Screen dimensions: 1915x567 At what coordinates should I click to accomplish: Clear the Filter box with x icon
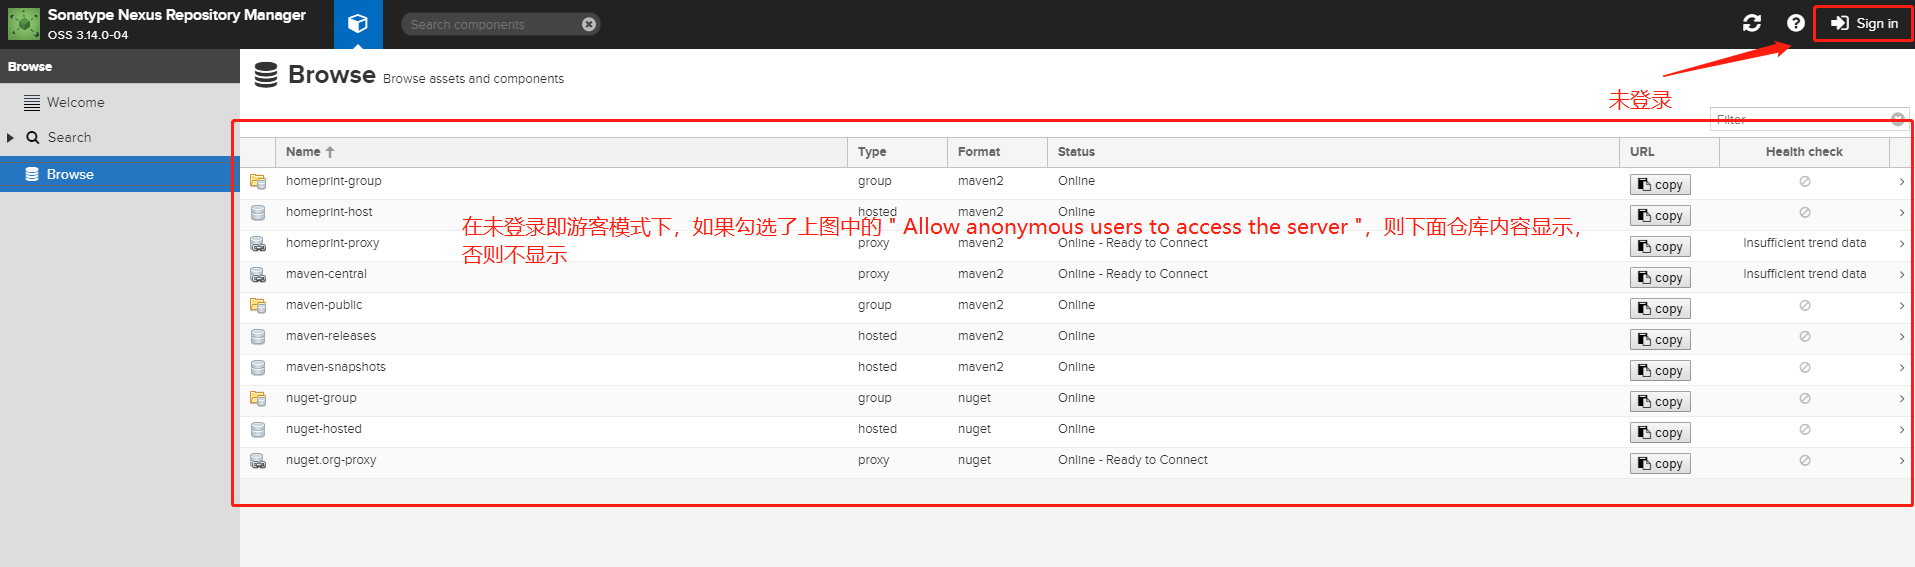click(1898, 119)
